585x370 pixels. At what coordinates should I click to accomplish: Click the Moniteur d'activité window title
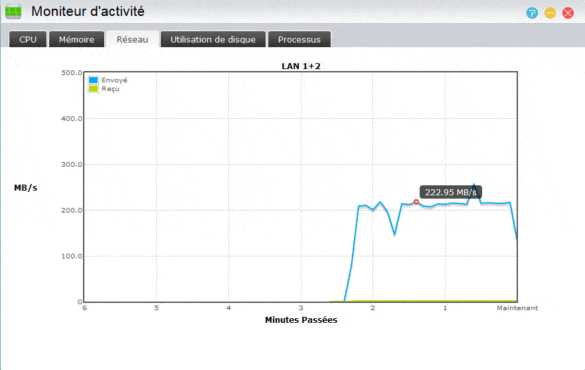pos(88,12)
